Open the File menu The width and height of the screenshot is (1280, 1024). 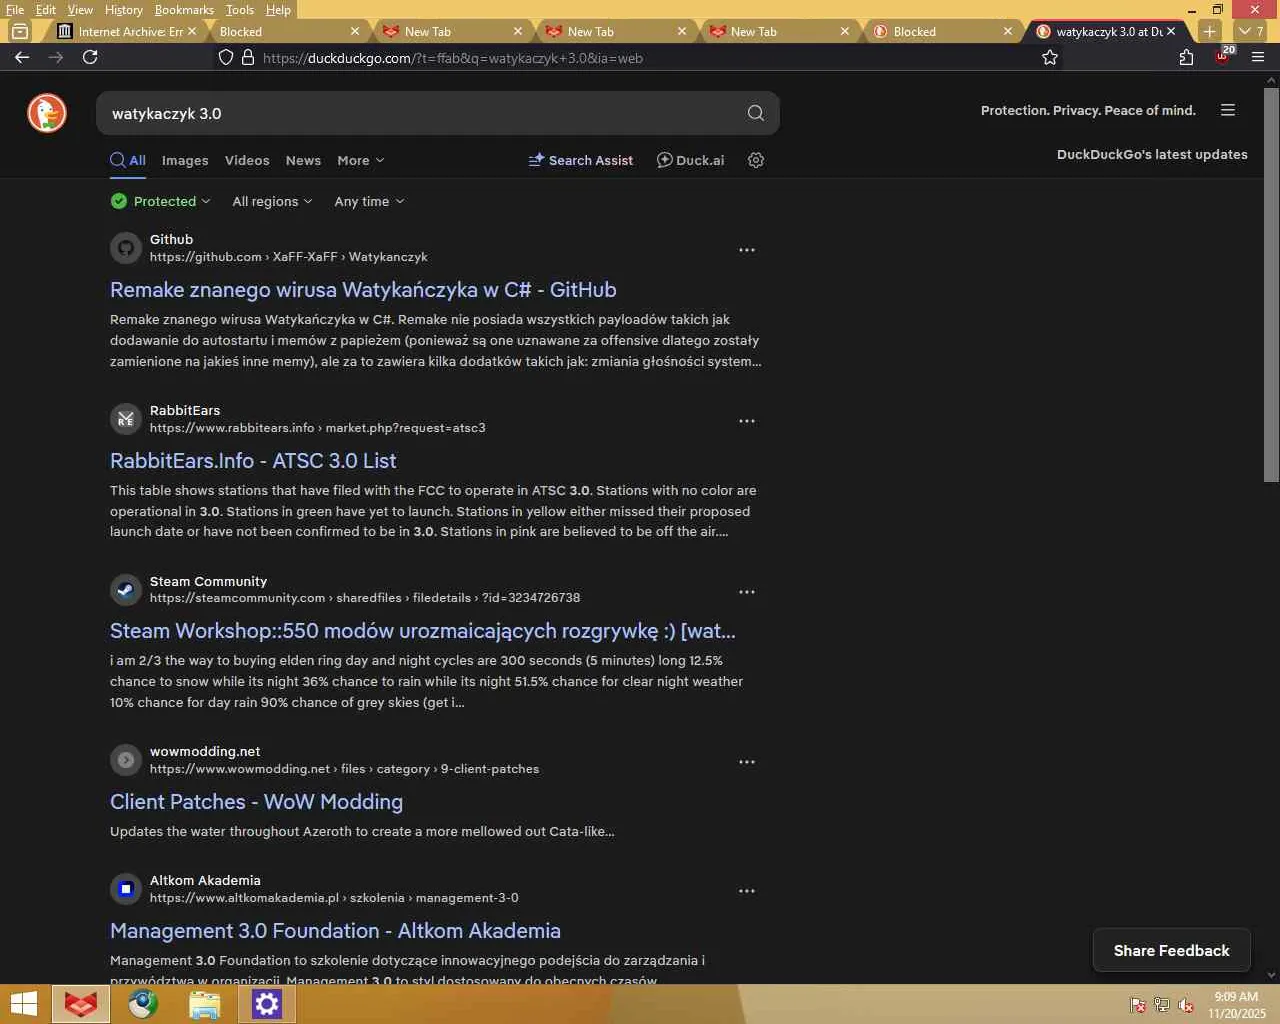[15, 9]
